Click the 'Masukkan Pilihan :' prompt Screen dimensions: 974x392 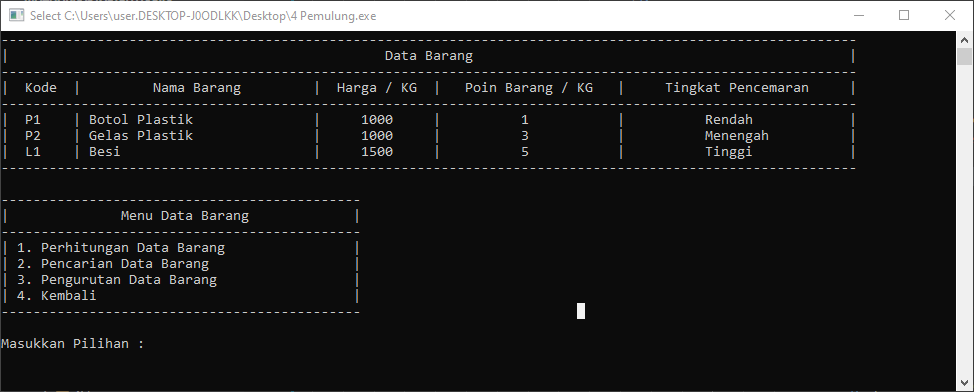[x=73, y=344]
